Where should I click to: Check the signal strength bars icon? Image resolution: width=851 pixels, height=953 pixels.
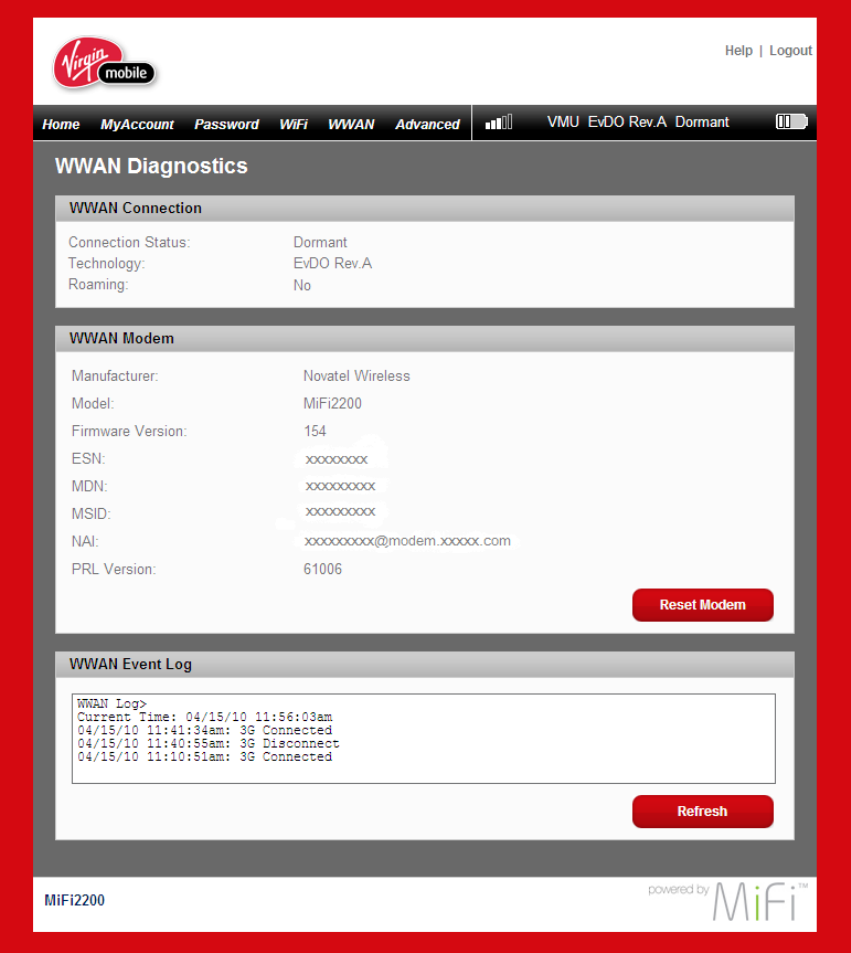pos(498,122)
